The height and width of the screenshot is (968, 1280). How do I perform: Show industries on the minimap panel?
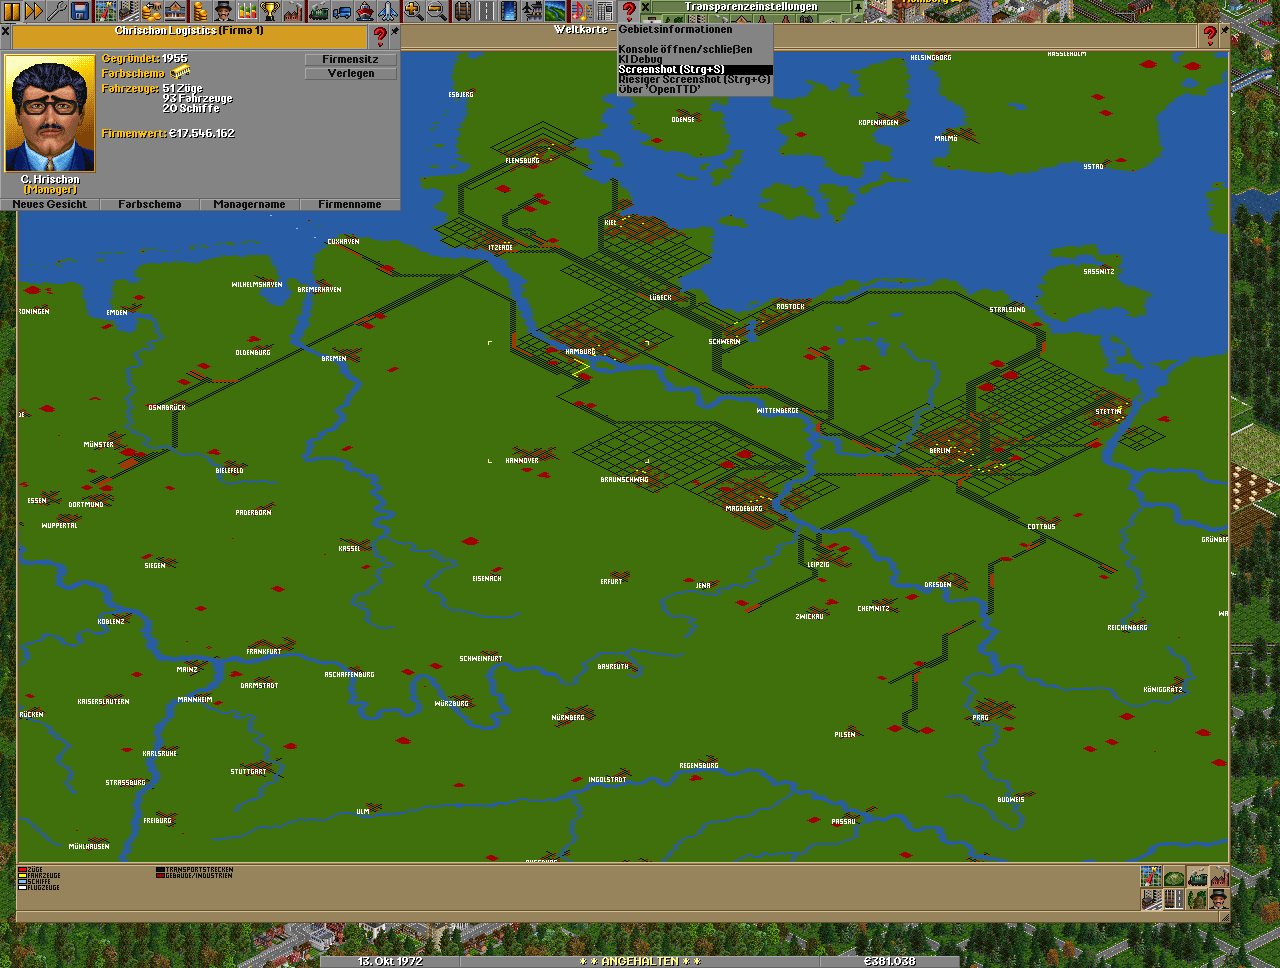point(1219,877)
